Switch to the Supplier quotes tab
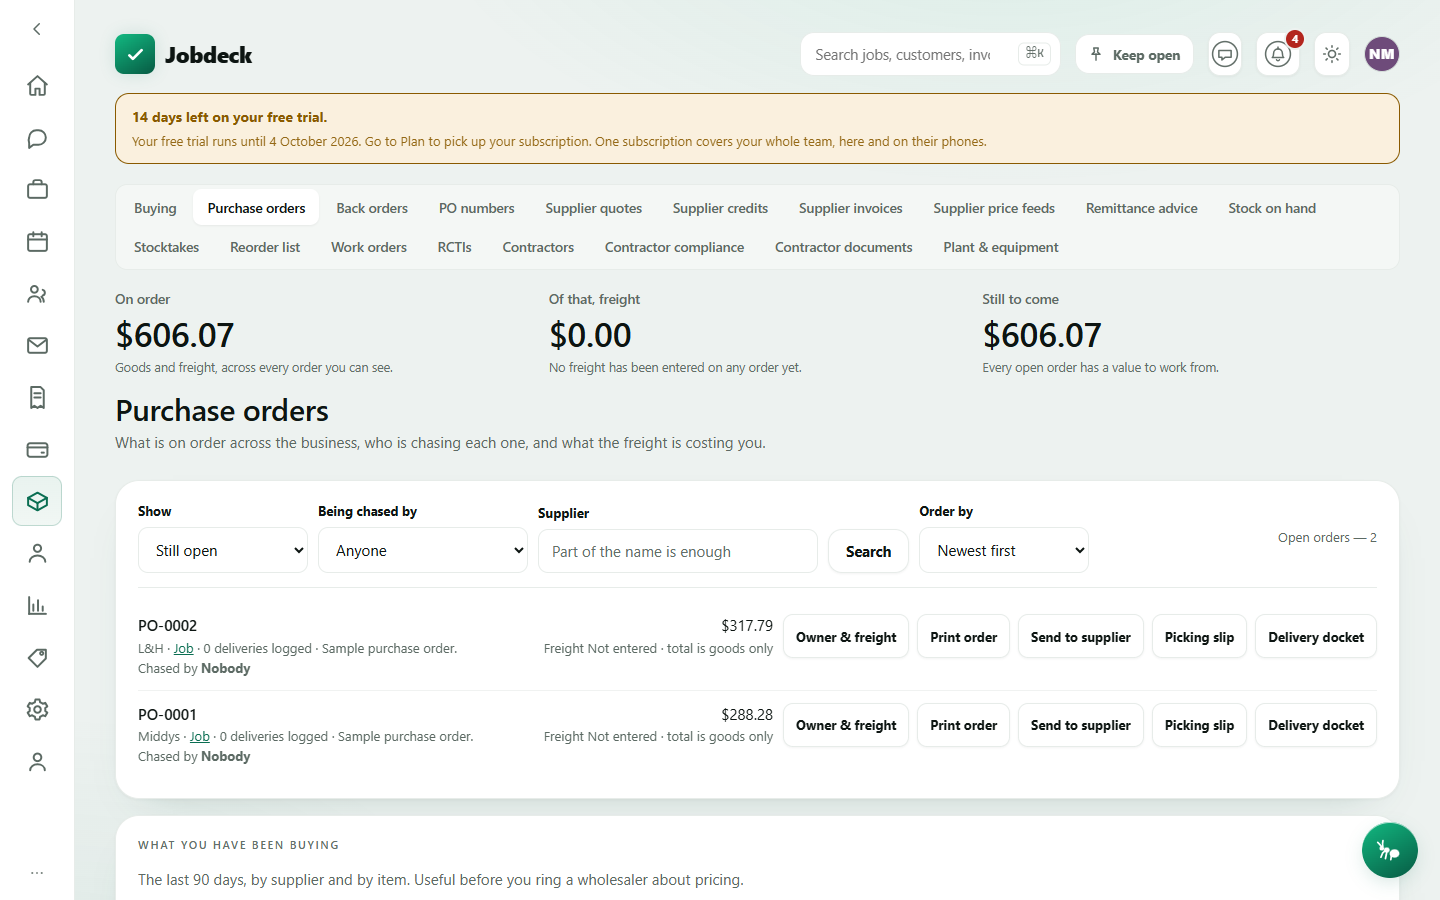 point(594,208)
